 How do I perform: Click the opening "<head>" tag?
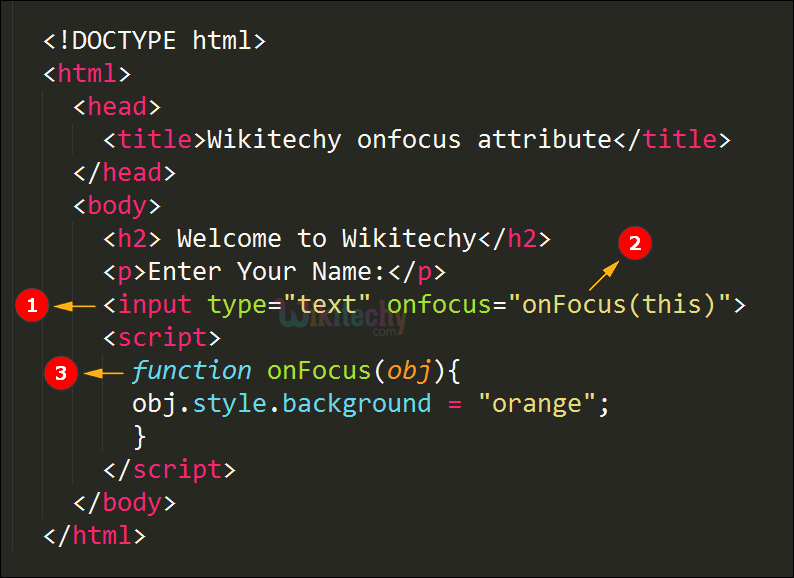(x=117, y=106)
